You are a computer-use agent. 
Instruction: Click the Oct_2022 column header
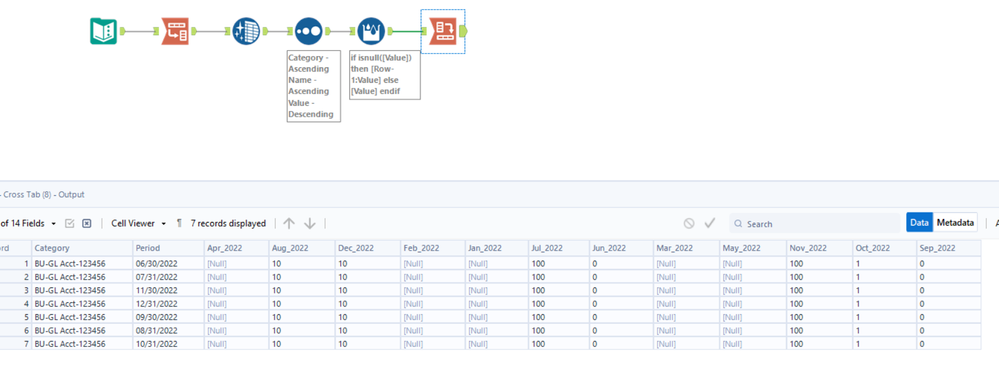(x=884, y=248)
